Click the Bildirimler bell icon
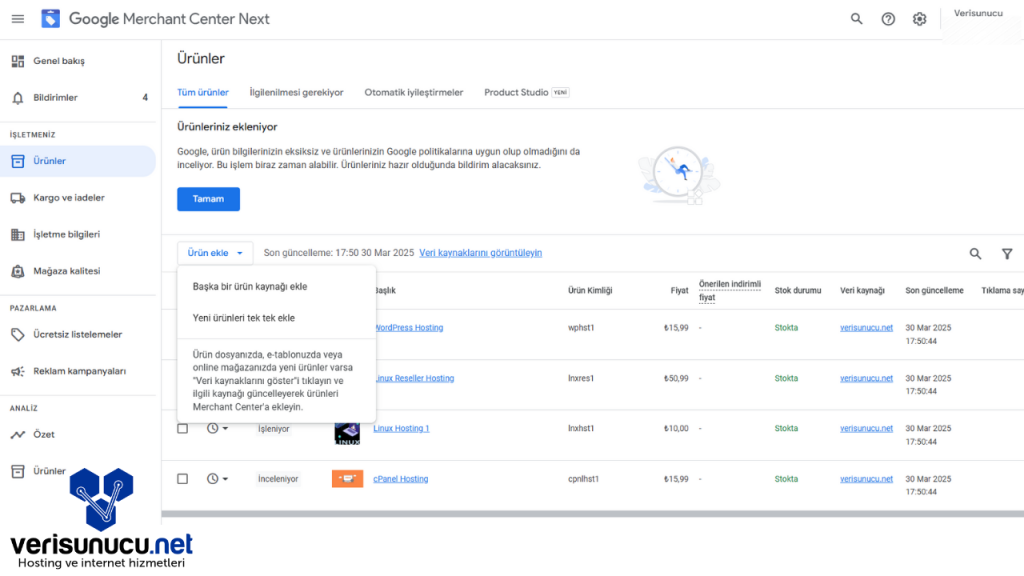The image size is (1024, 576). click(18, 98)
